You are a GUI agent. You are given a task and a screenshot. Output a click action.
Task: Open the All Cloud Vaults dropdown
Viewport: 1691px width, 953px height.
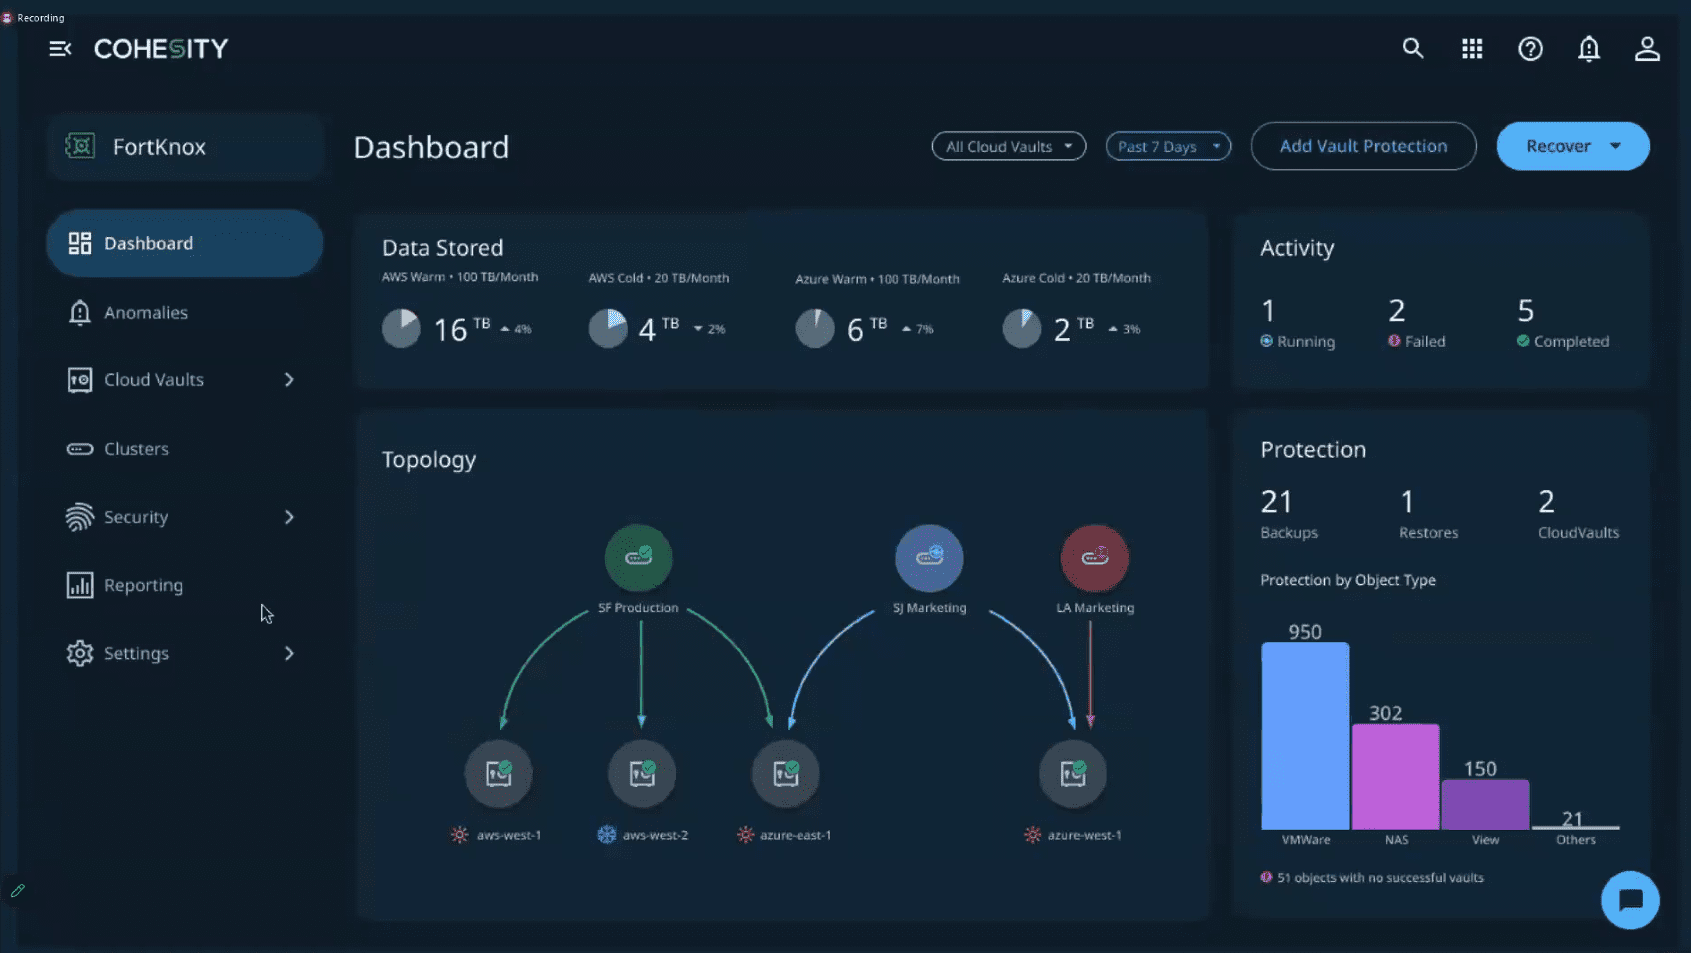[1008, 146]
